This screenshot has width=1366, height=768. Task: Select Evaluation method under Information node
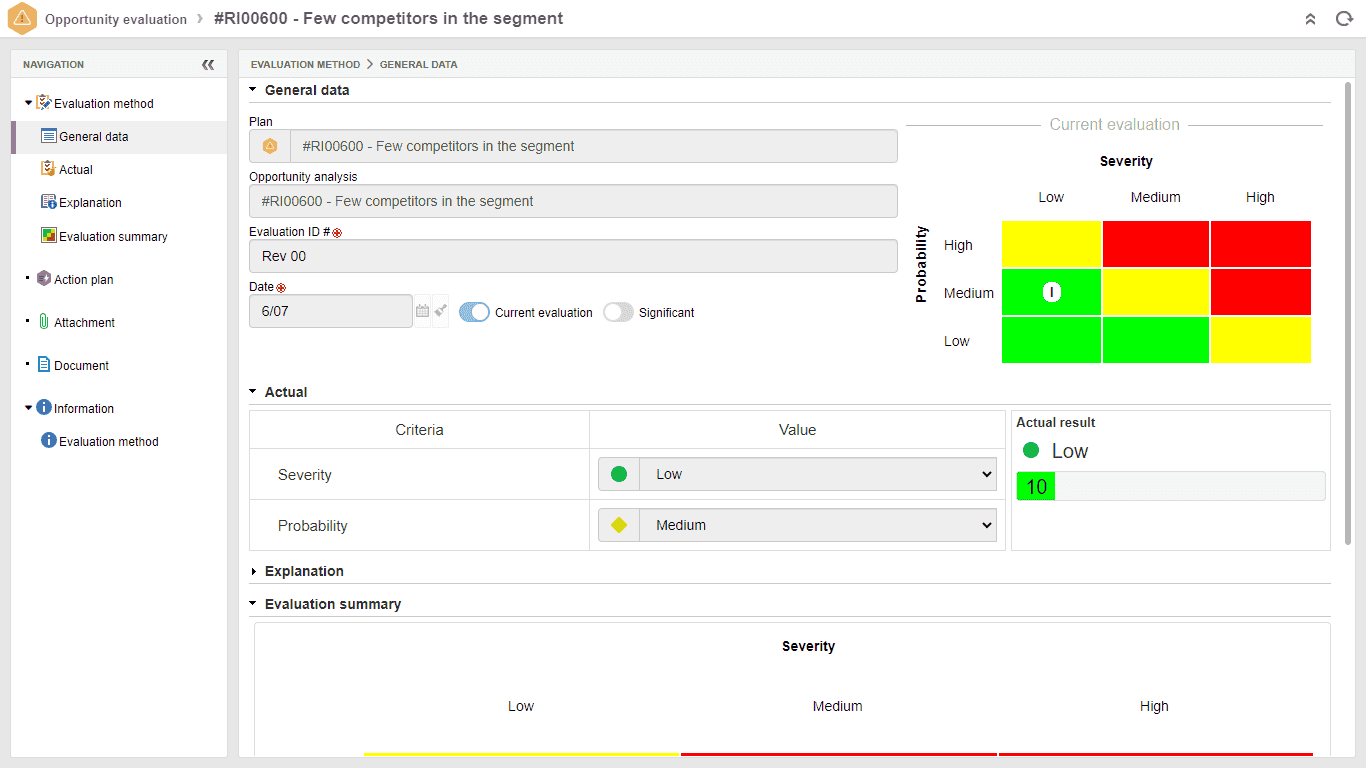click(109, 442)
